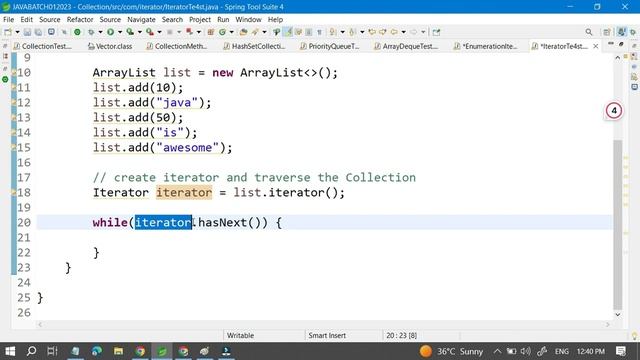Toggle Mark Occurrences highlighter icon

[288, 32]
